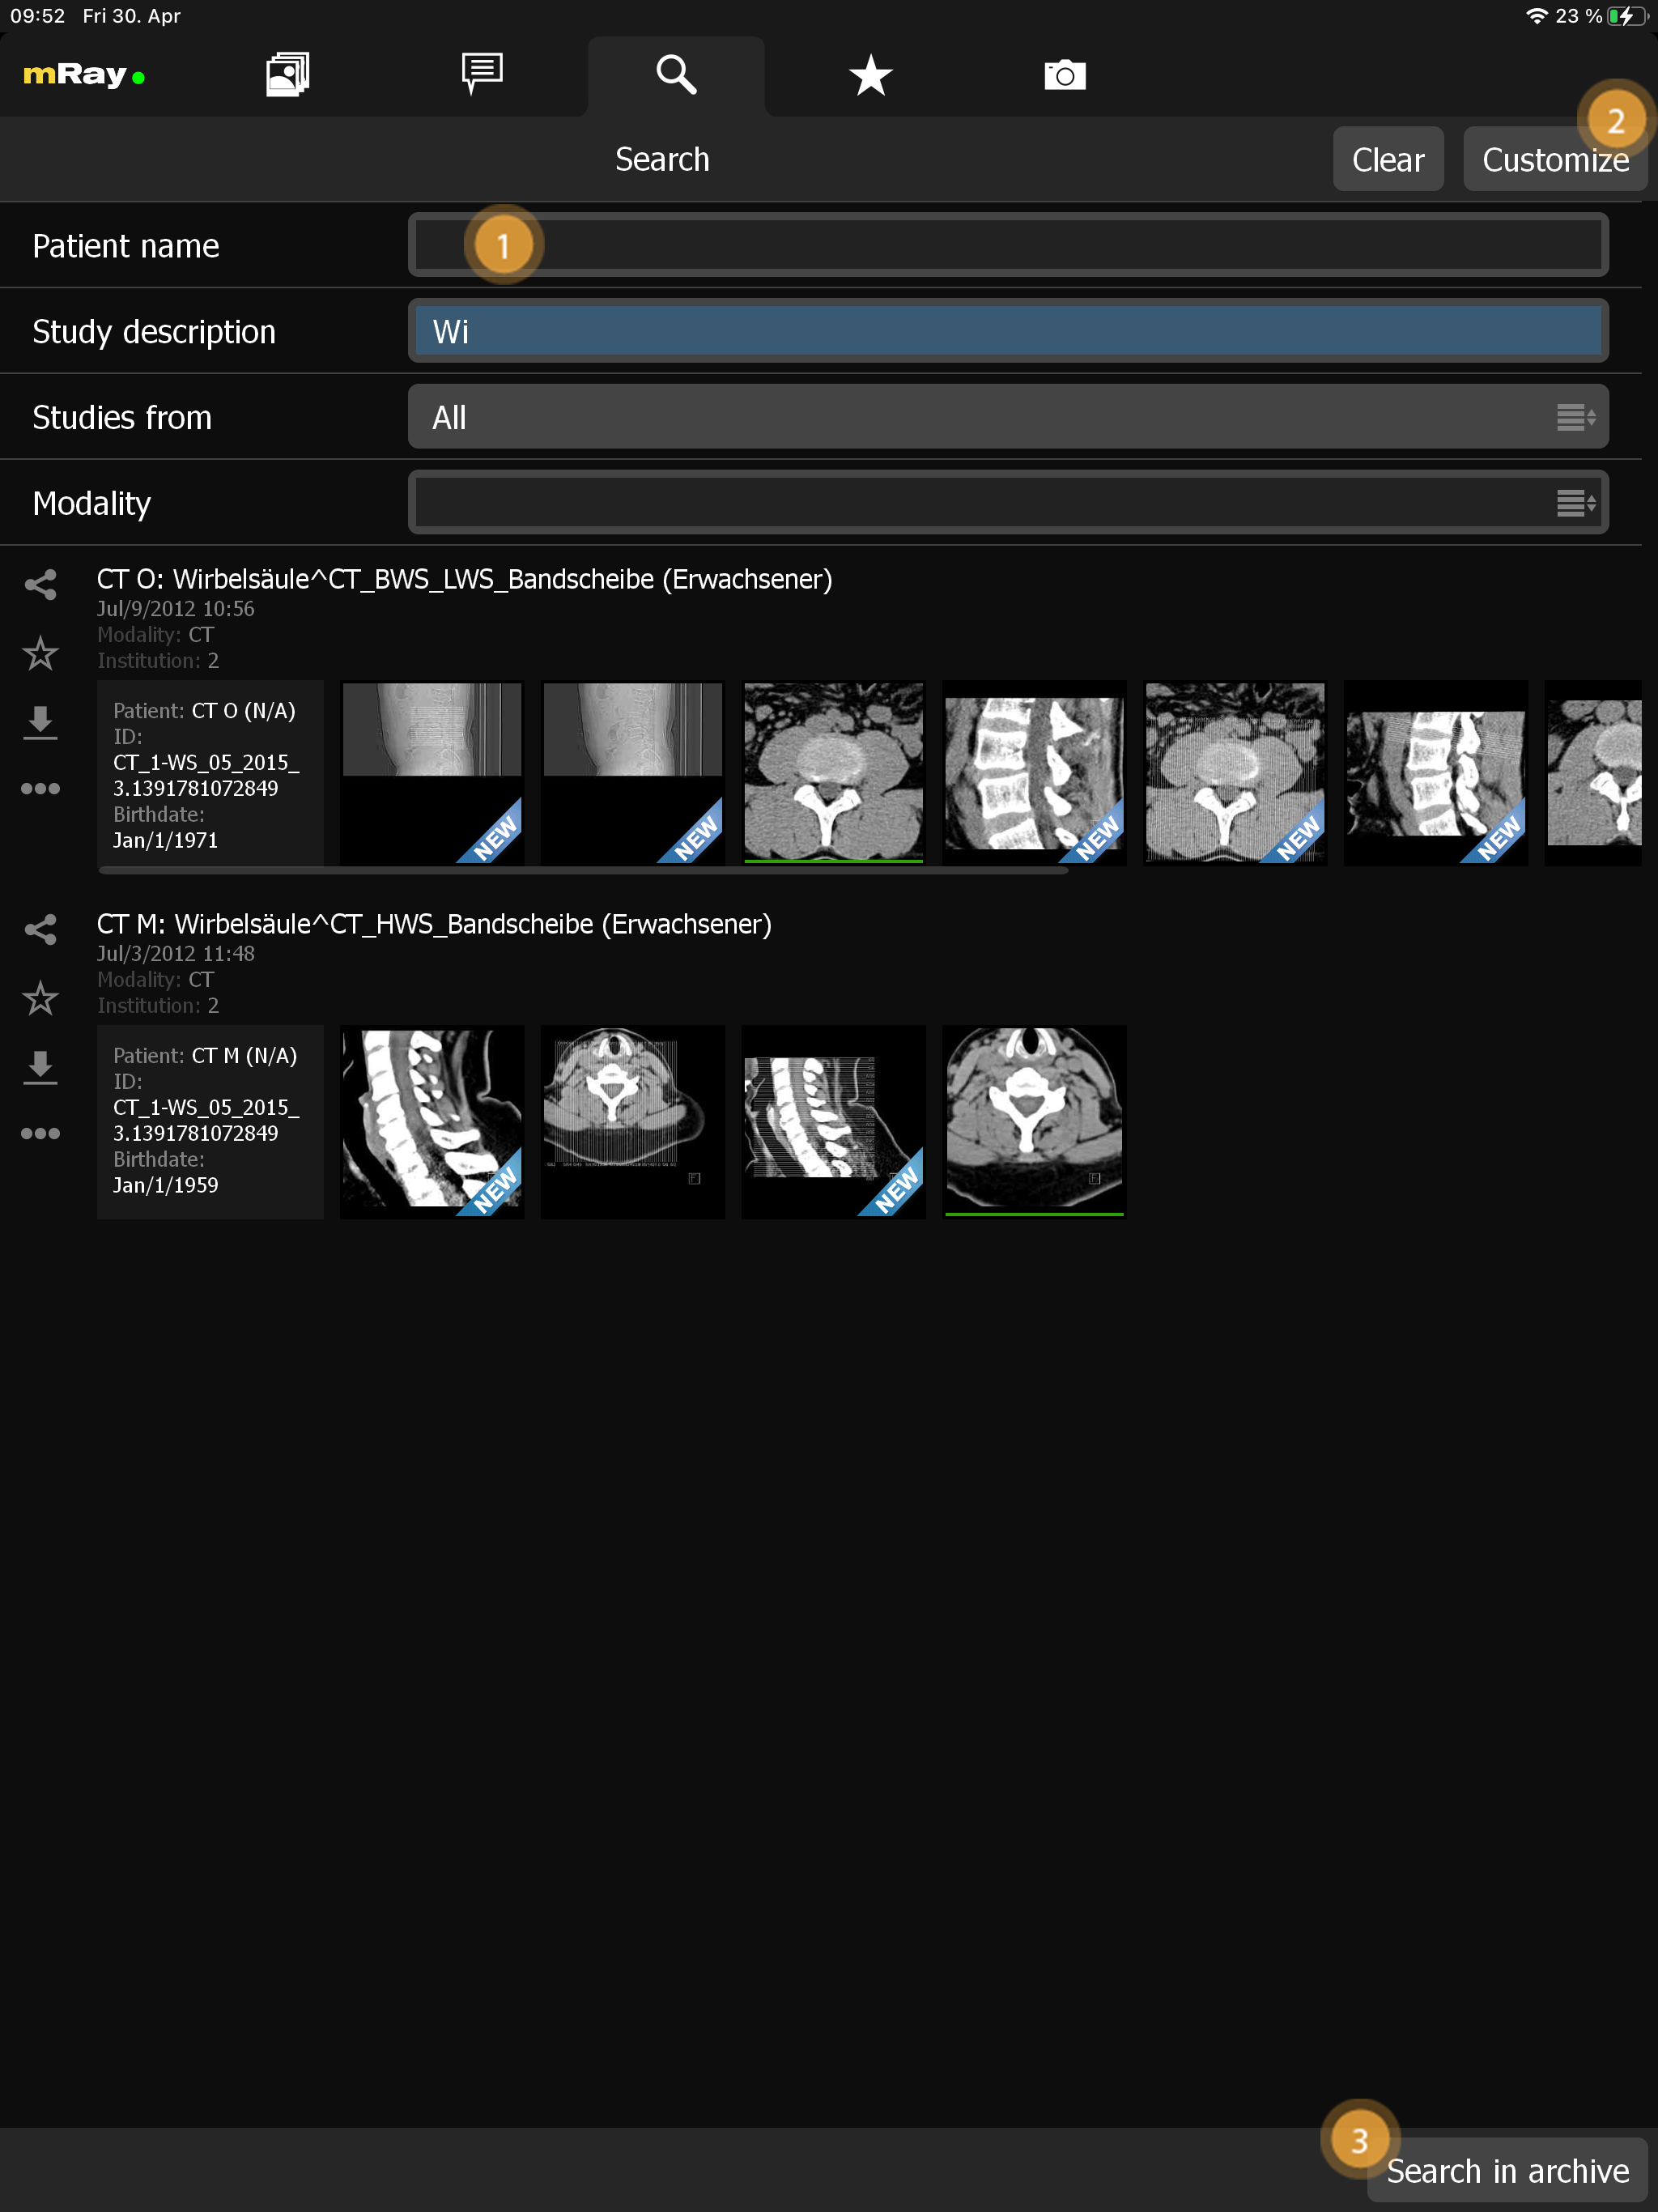Open the Modality dropdown list
Image resolution: width=1658 pixels, height=2212 pixels.
pos(1007,503)
